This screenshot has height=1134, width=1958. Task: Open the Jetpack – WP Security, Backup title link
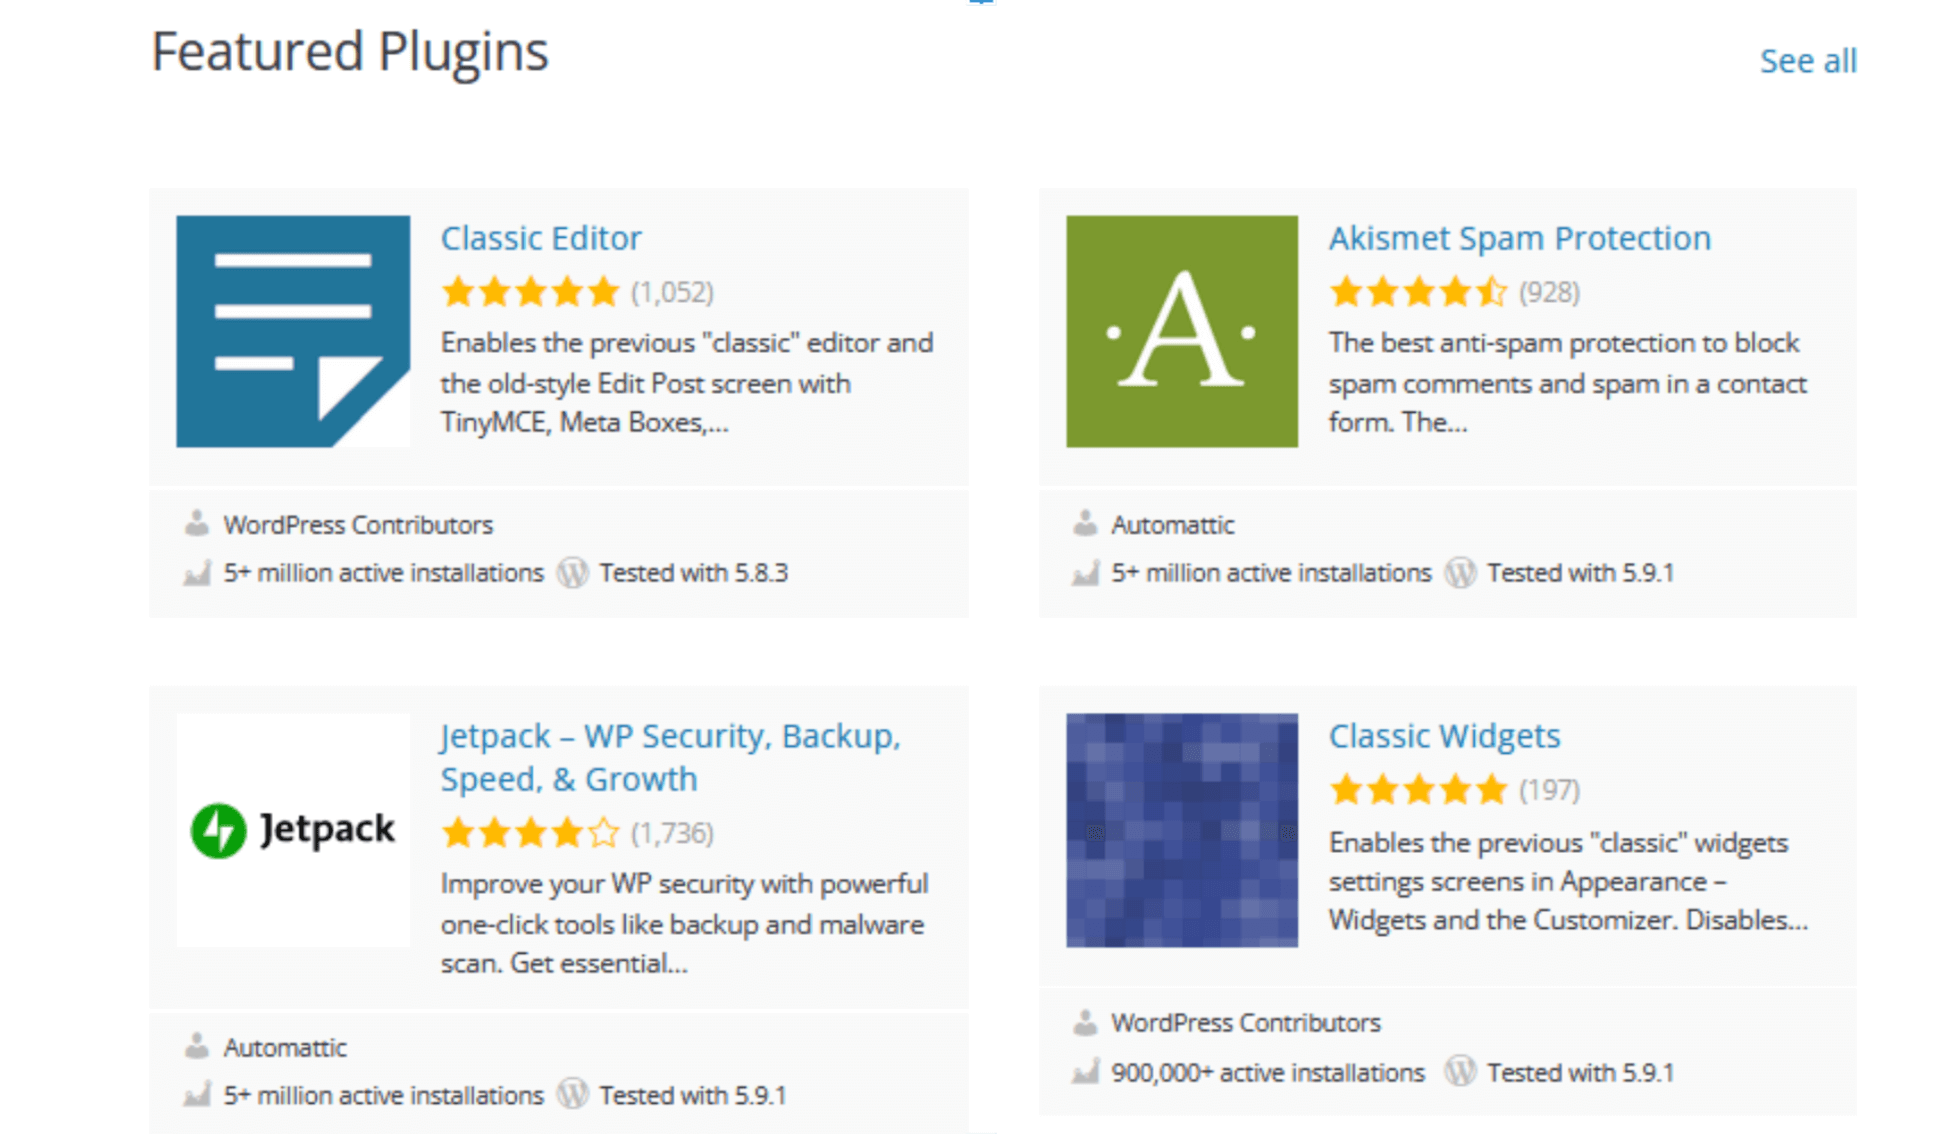click(671, 757)
